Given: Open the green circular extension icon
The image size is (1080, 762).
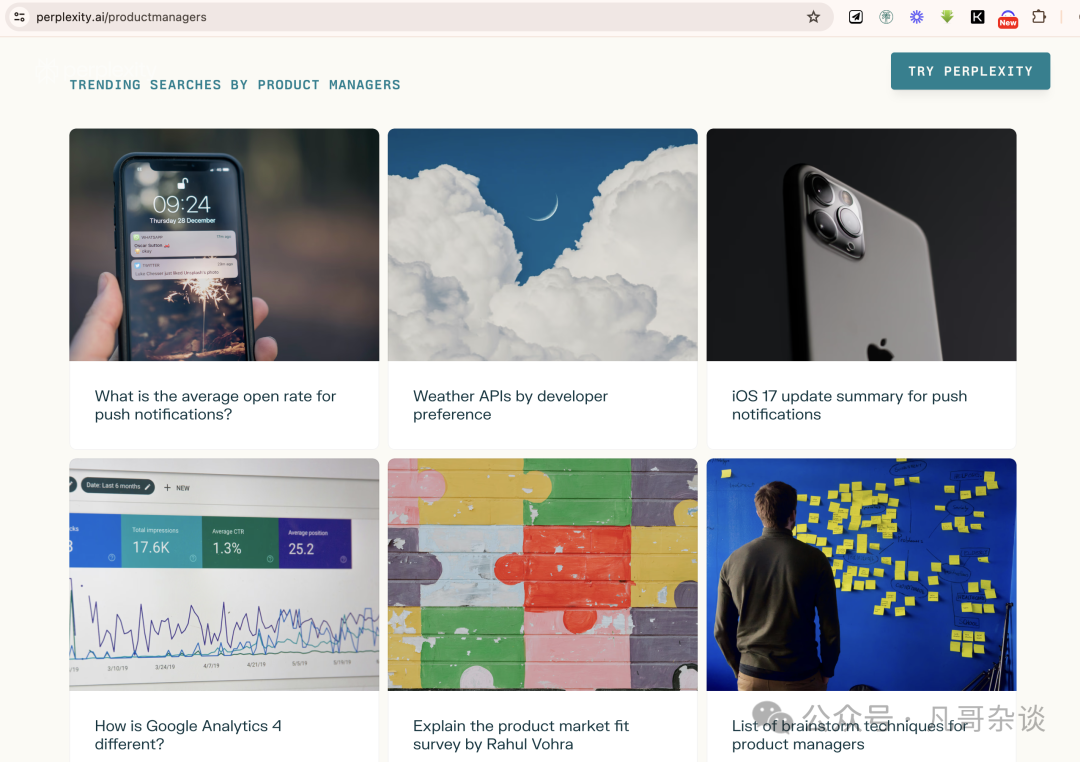Looking at the screenshot, I should tap(886, 17).
